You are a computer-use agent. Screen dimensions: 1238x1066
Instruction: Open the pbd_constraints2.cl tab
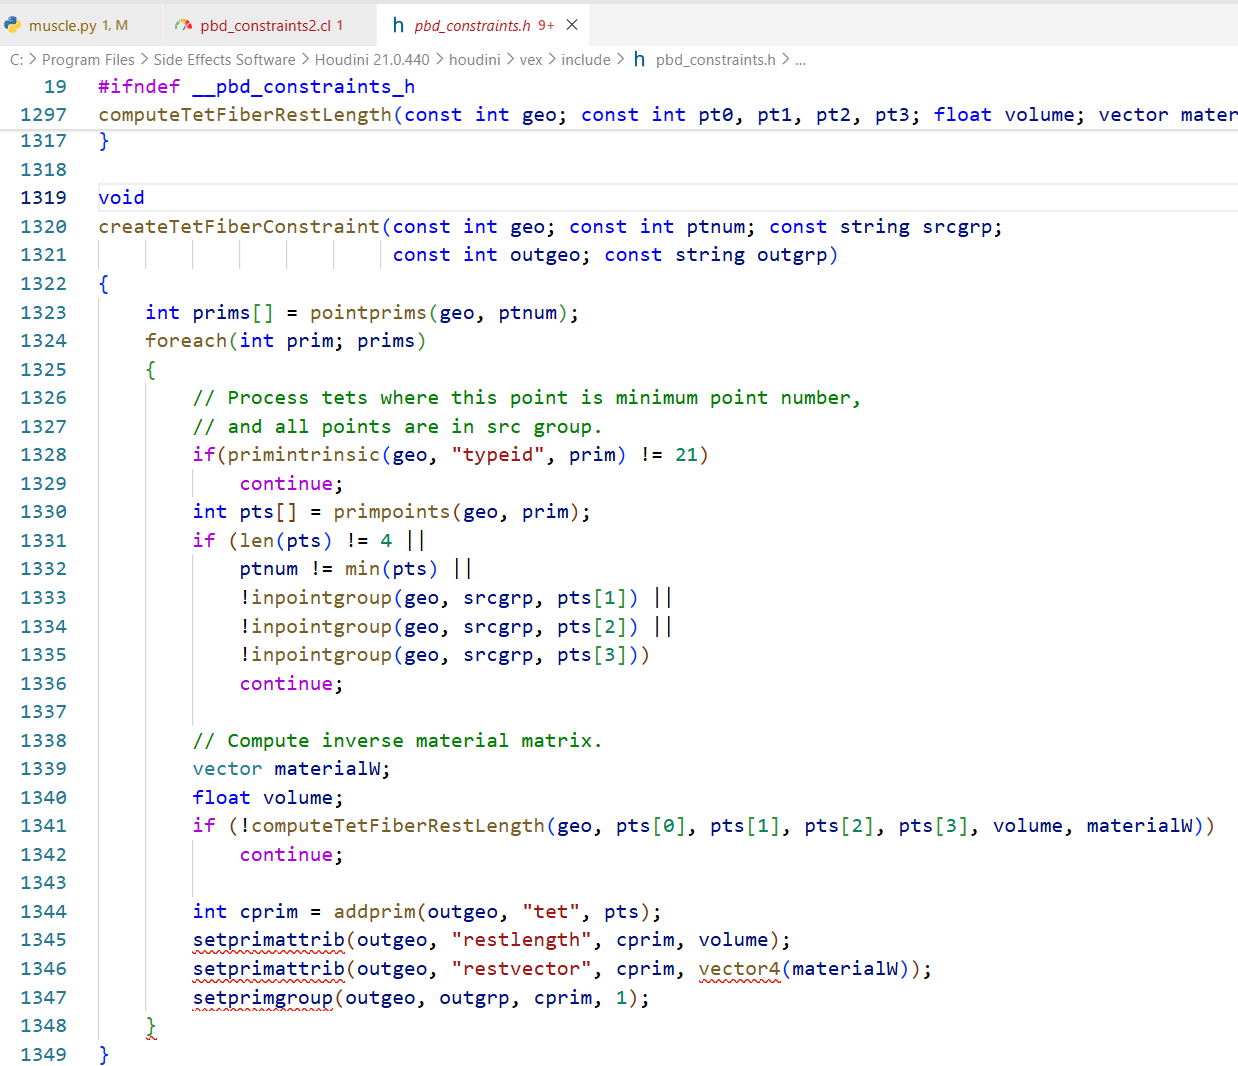point(264,25)
